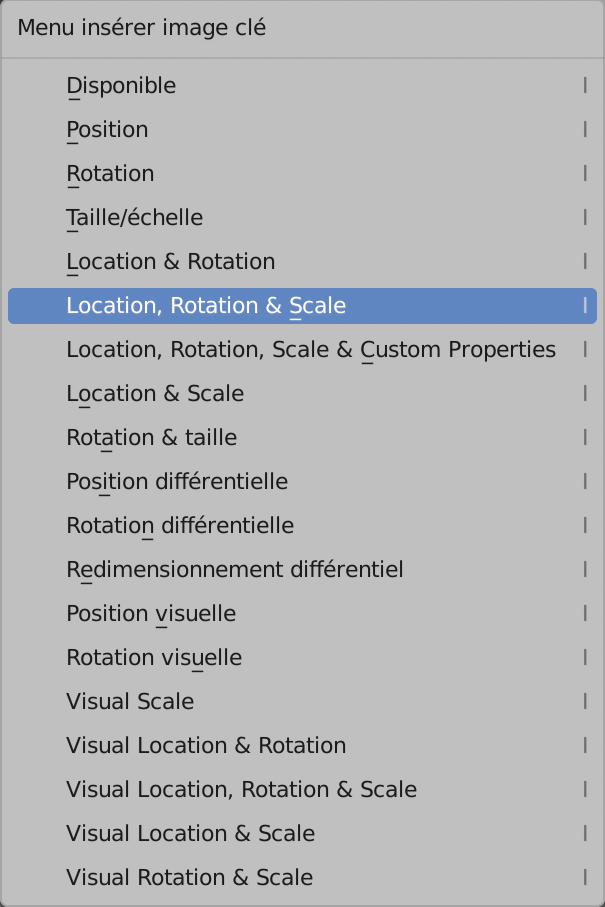Choose Redimensionnement différentiel option
Image resolution: width=605 pixels, height=907 pixels.
pyautogui.click(x=234, y=570)
